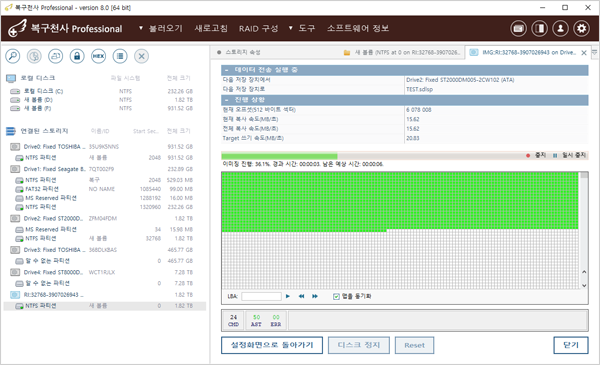
Task: Click the Reset button
Action: pos(414,345)
